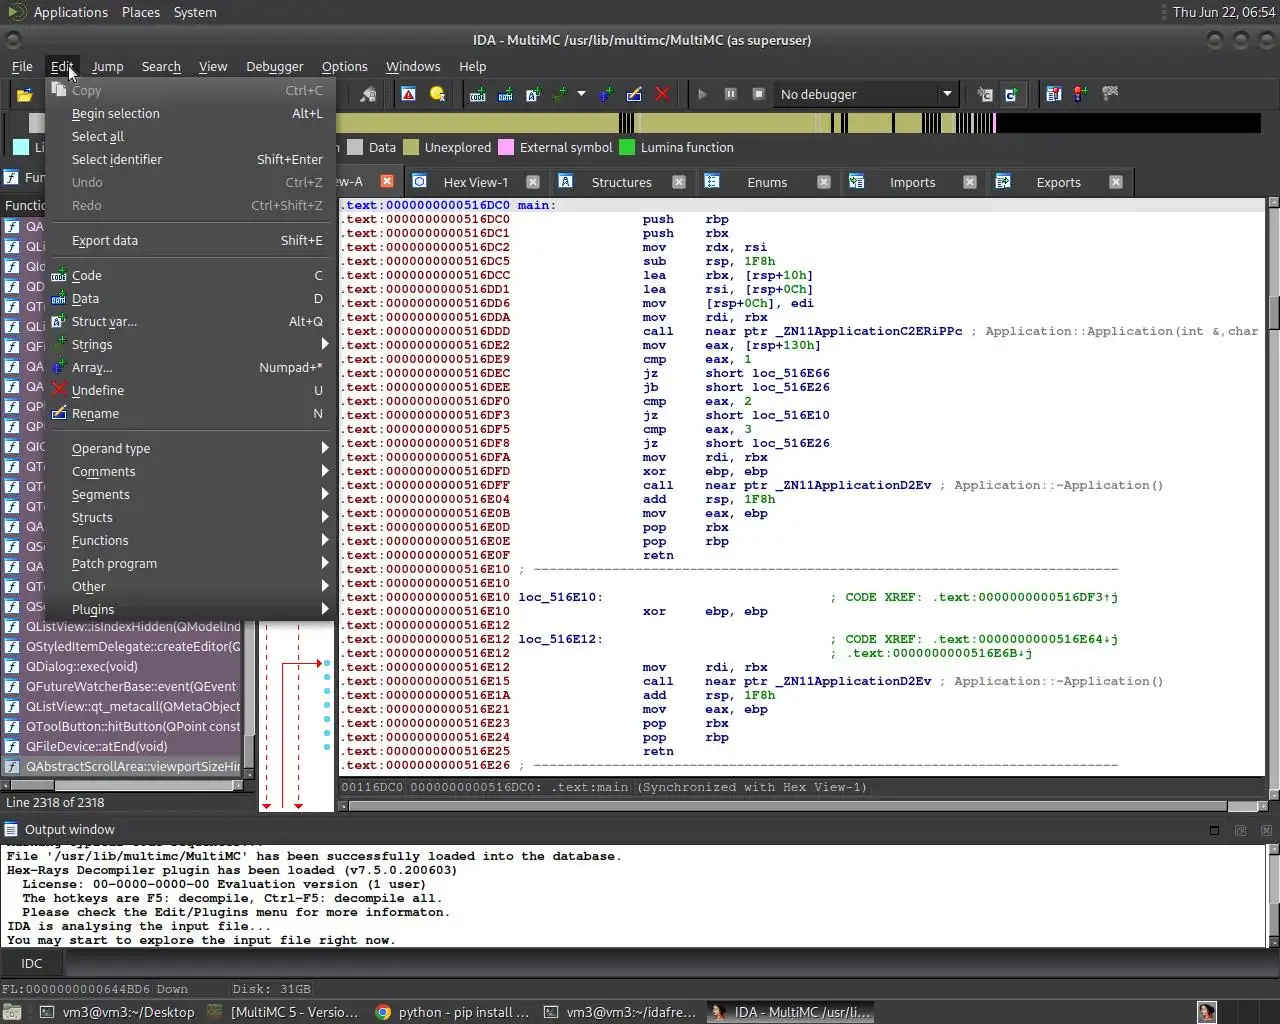1280x1024 pixels.
Task: Open the Search menu
Action: pyautogui.click(x=161, y=66)
